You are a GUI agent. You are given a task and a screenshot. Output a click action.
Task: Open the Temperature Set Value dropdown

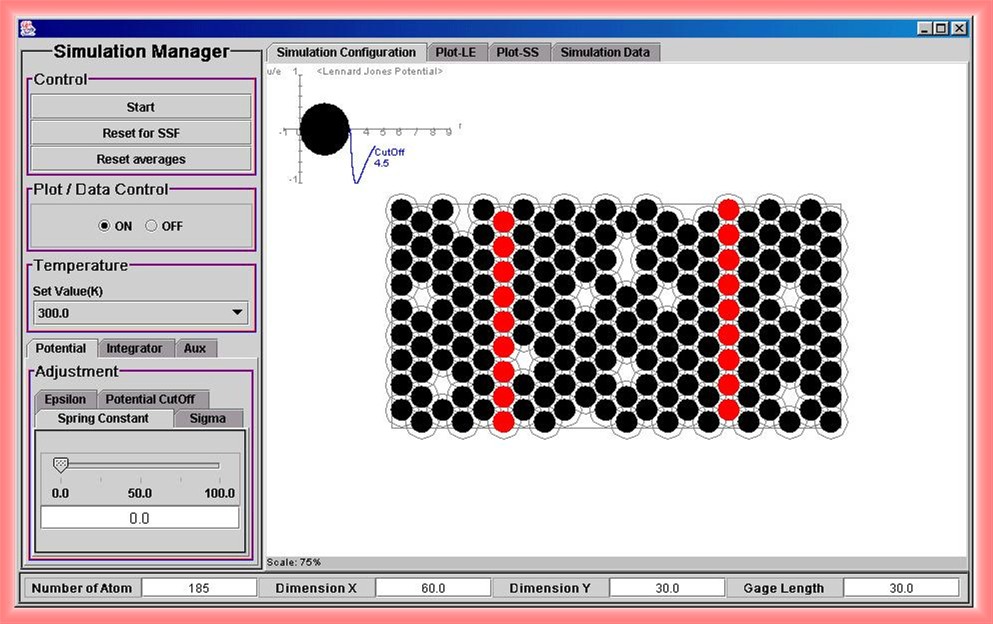tap(237, 312)
